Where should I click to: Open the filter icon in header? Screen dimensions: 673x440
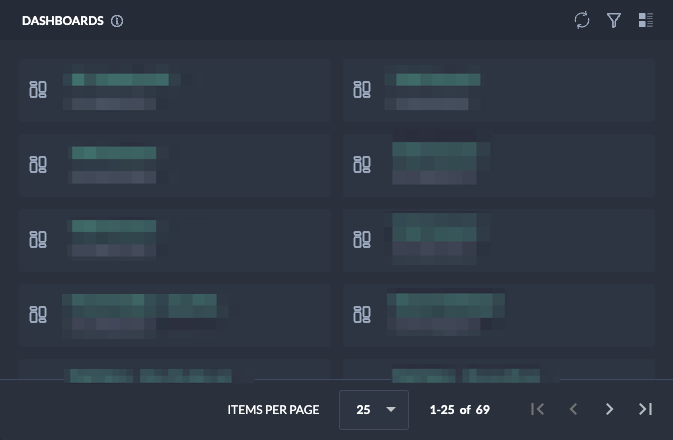[x=614, y=20]
